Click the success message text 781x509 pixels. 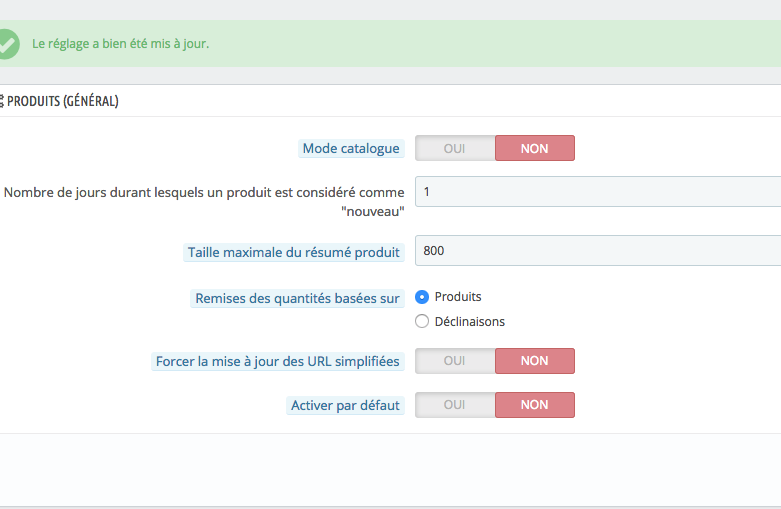121,44
